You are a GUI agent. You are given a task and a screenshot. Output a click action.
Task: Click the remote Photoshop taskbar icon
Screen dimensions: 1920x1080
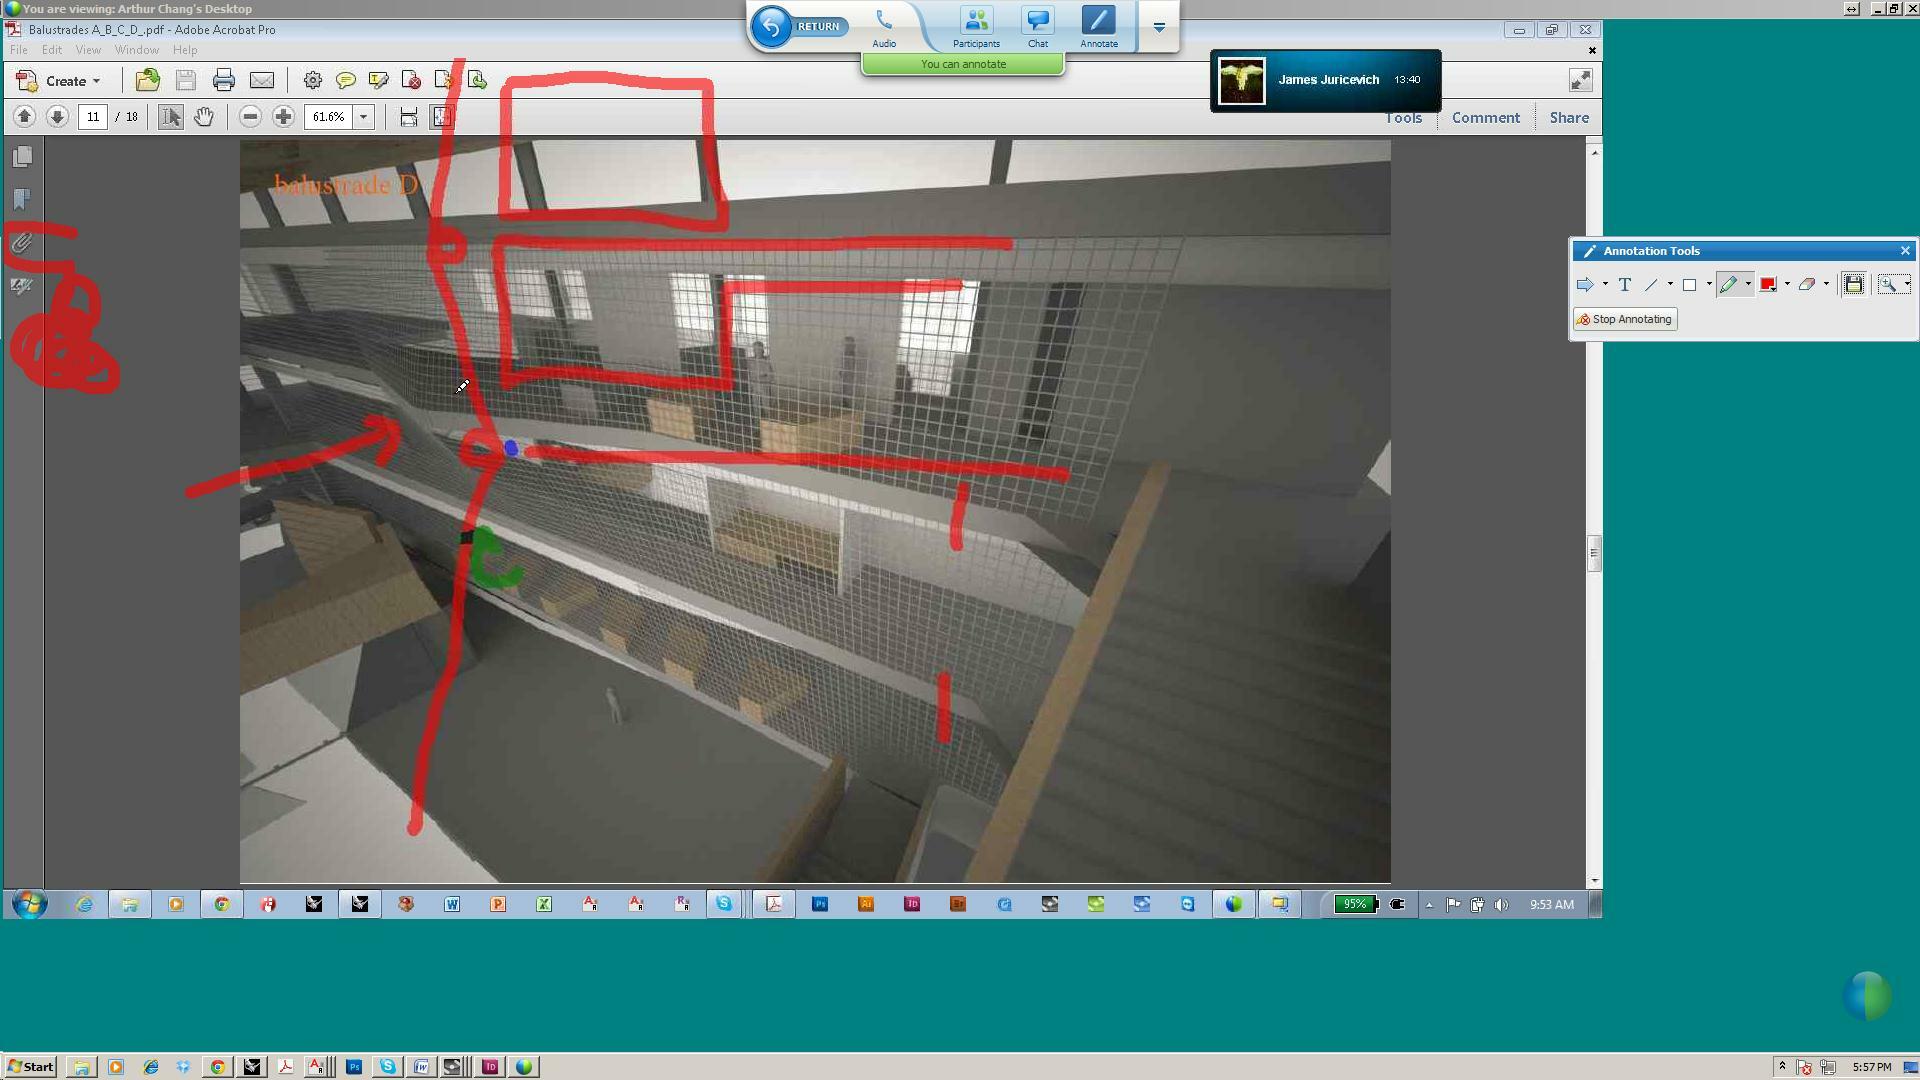[x=820, y=905]
